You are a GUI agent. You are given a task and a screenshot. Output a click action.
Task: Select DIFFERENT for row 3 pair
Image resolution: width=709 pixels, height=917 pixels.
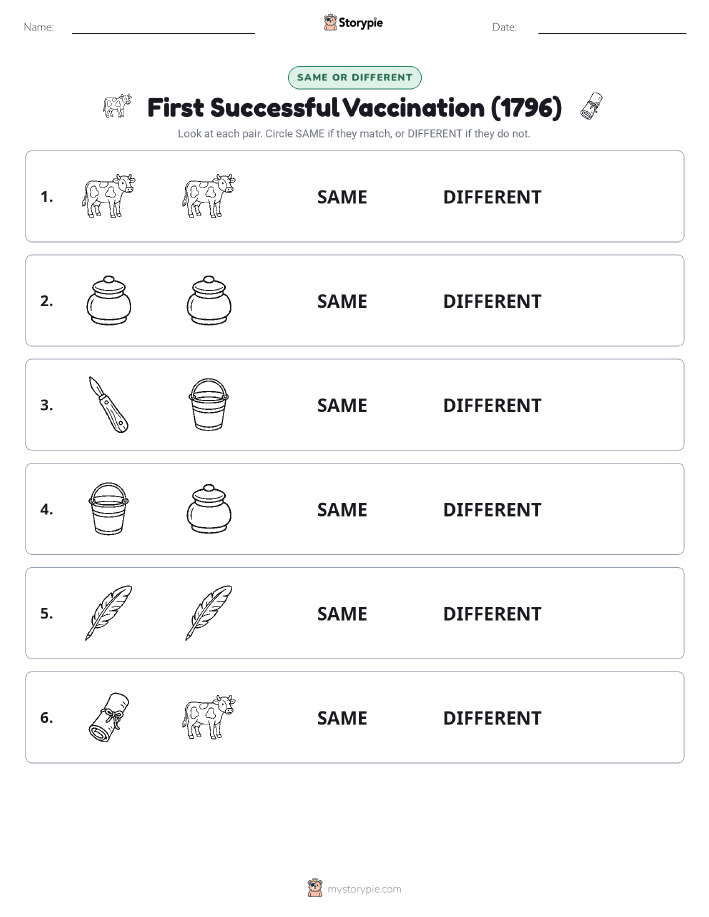[x=492, y=405]
